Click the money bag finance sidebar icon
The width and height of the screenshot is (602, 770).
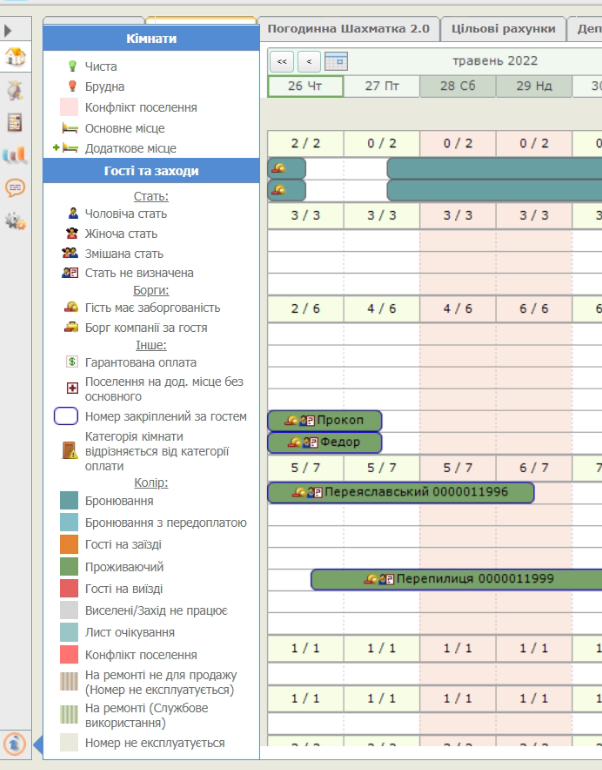click(15, 90)
